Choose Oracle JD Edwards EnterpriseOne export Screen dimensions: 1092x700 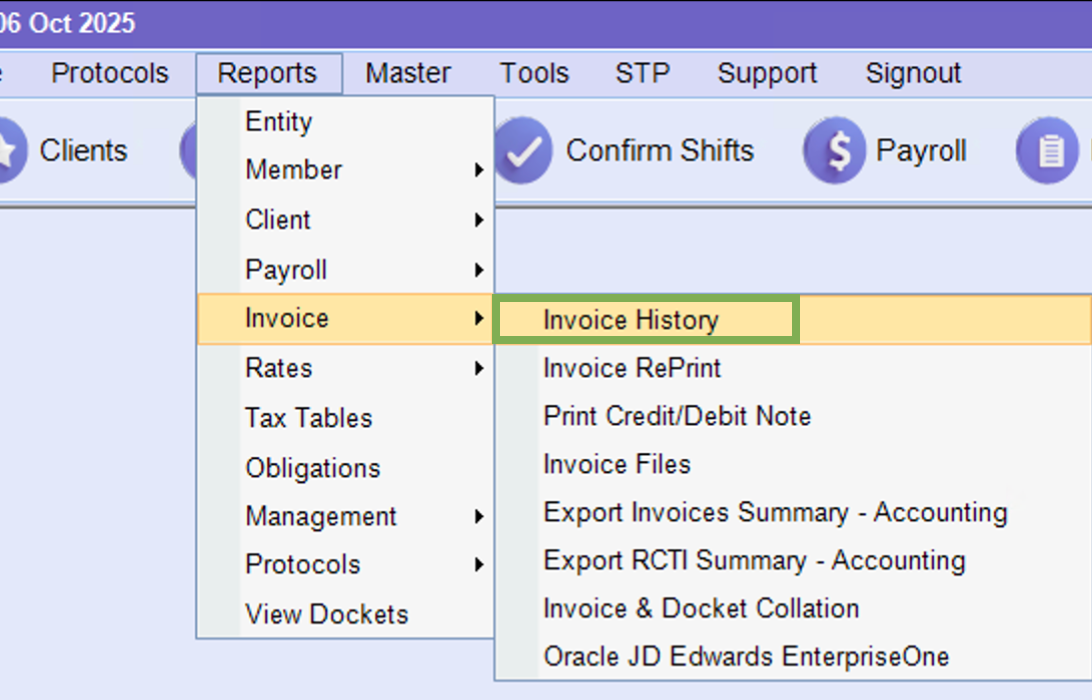(x=746, y=656)
